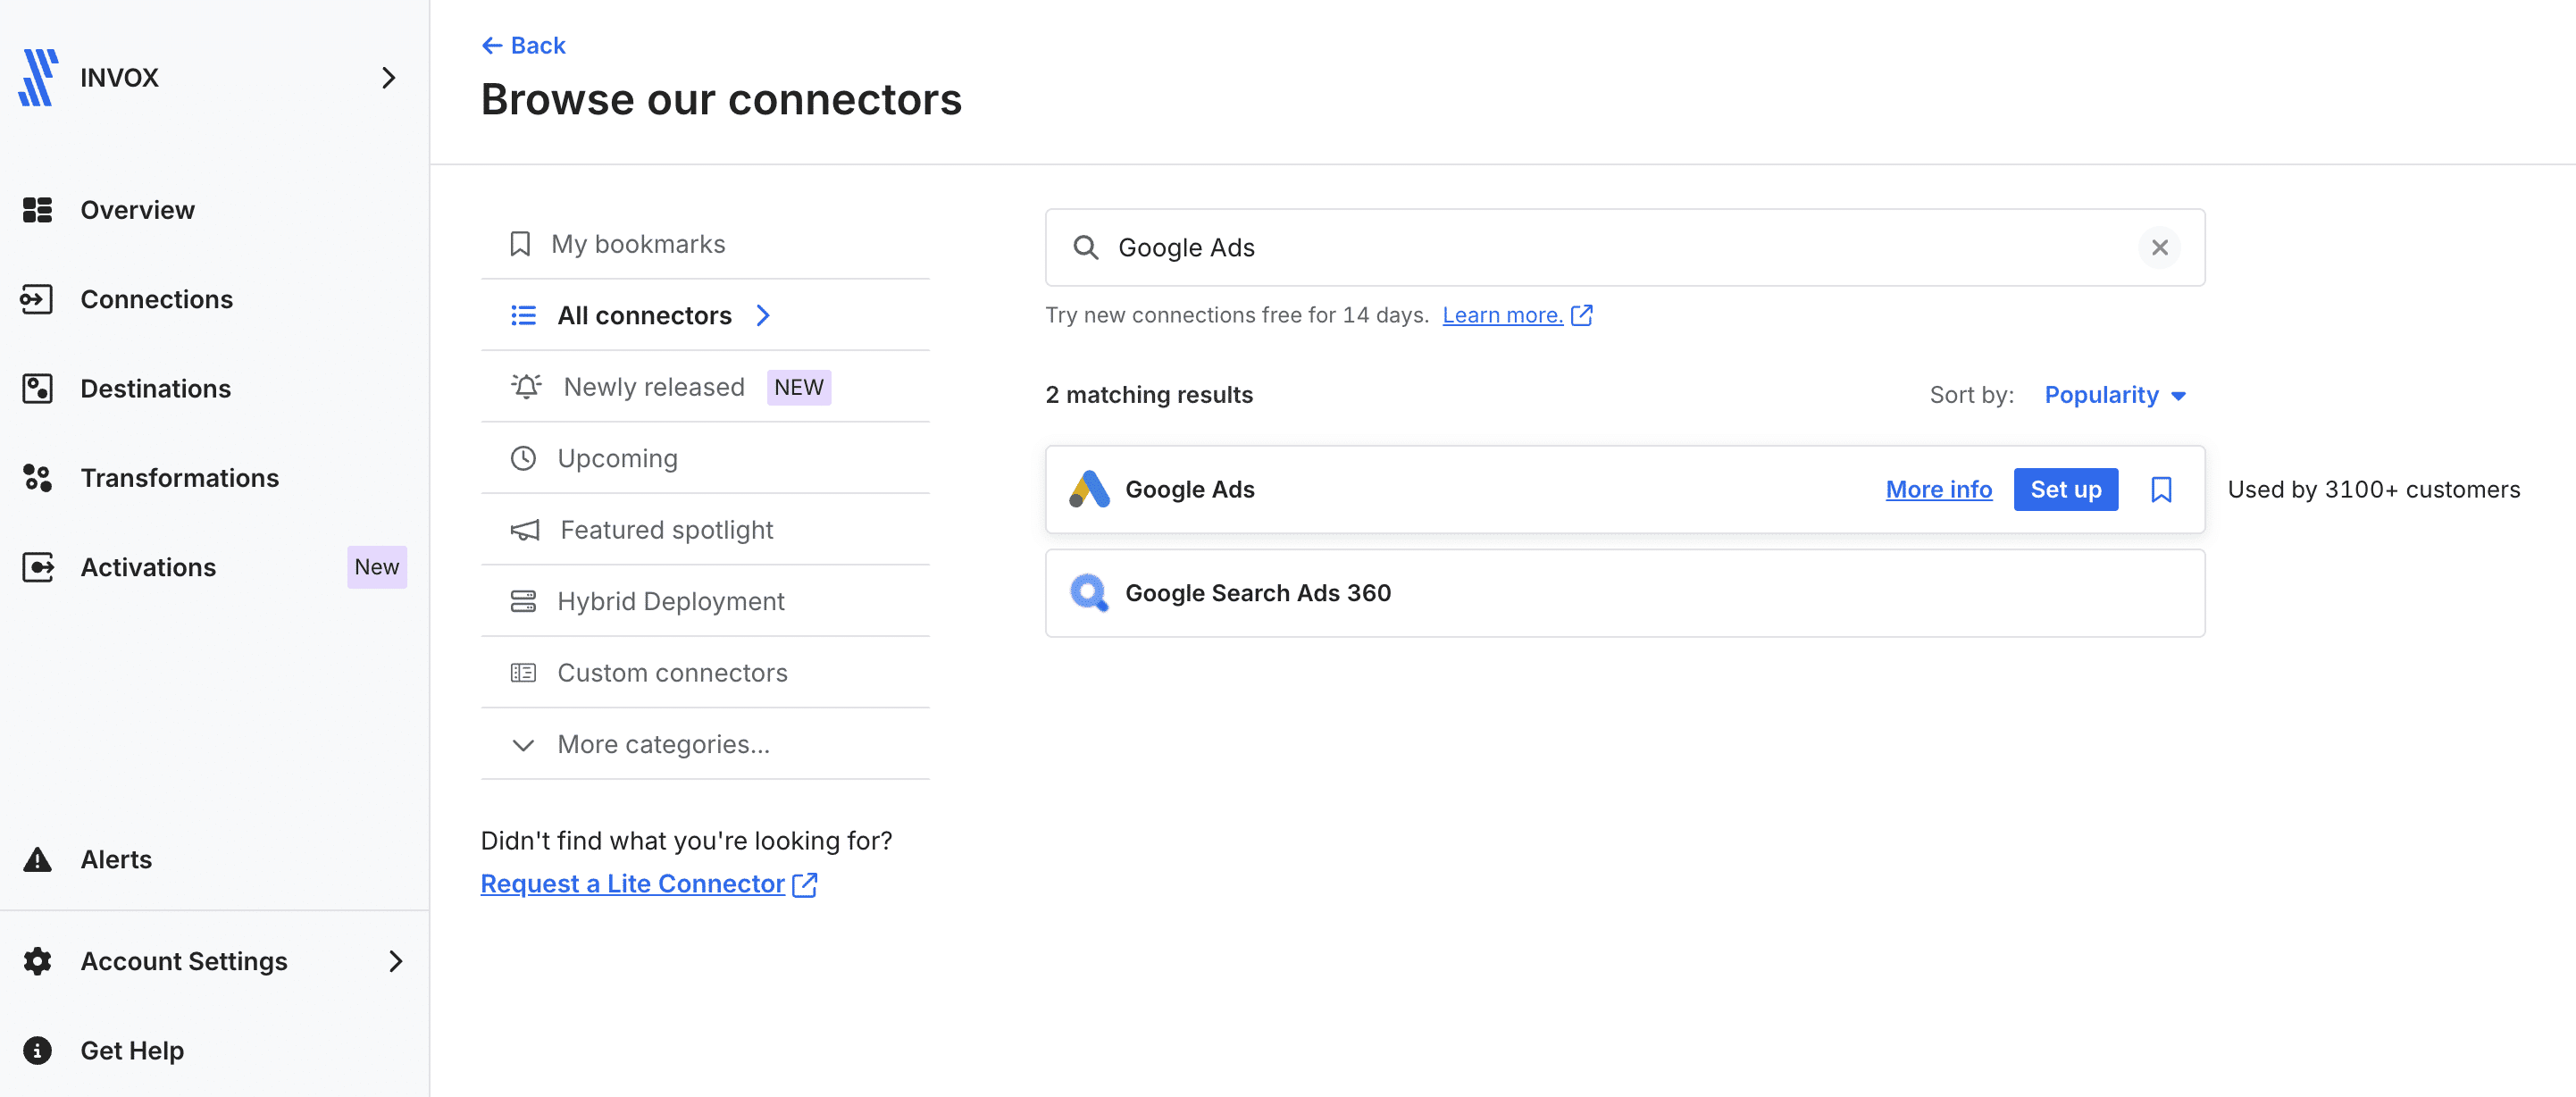Open Alerts page
The height and width of the screenshot is (1097, 2576).
(116, 859)
